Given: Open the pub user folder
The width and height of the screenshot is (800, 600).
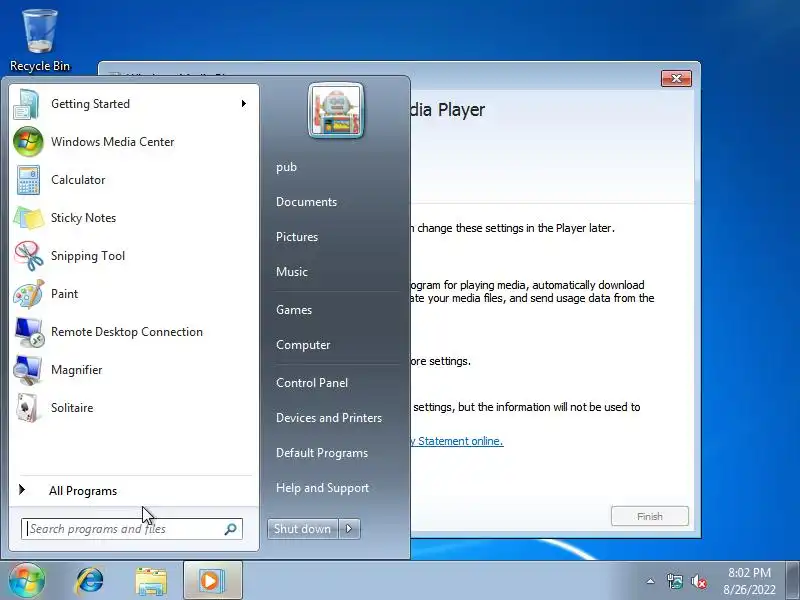Looking at the screenshot, I should pyautogui.click(x=286, y=167).
